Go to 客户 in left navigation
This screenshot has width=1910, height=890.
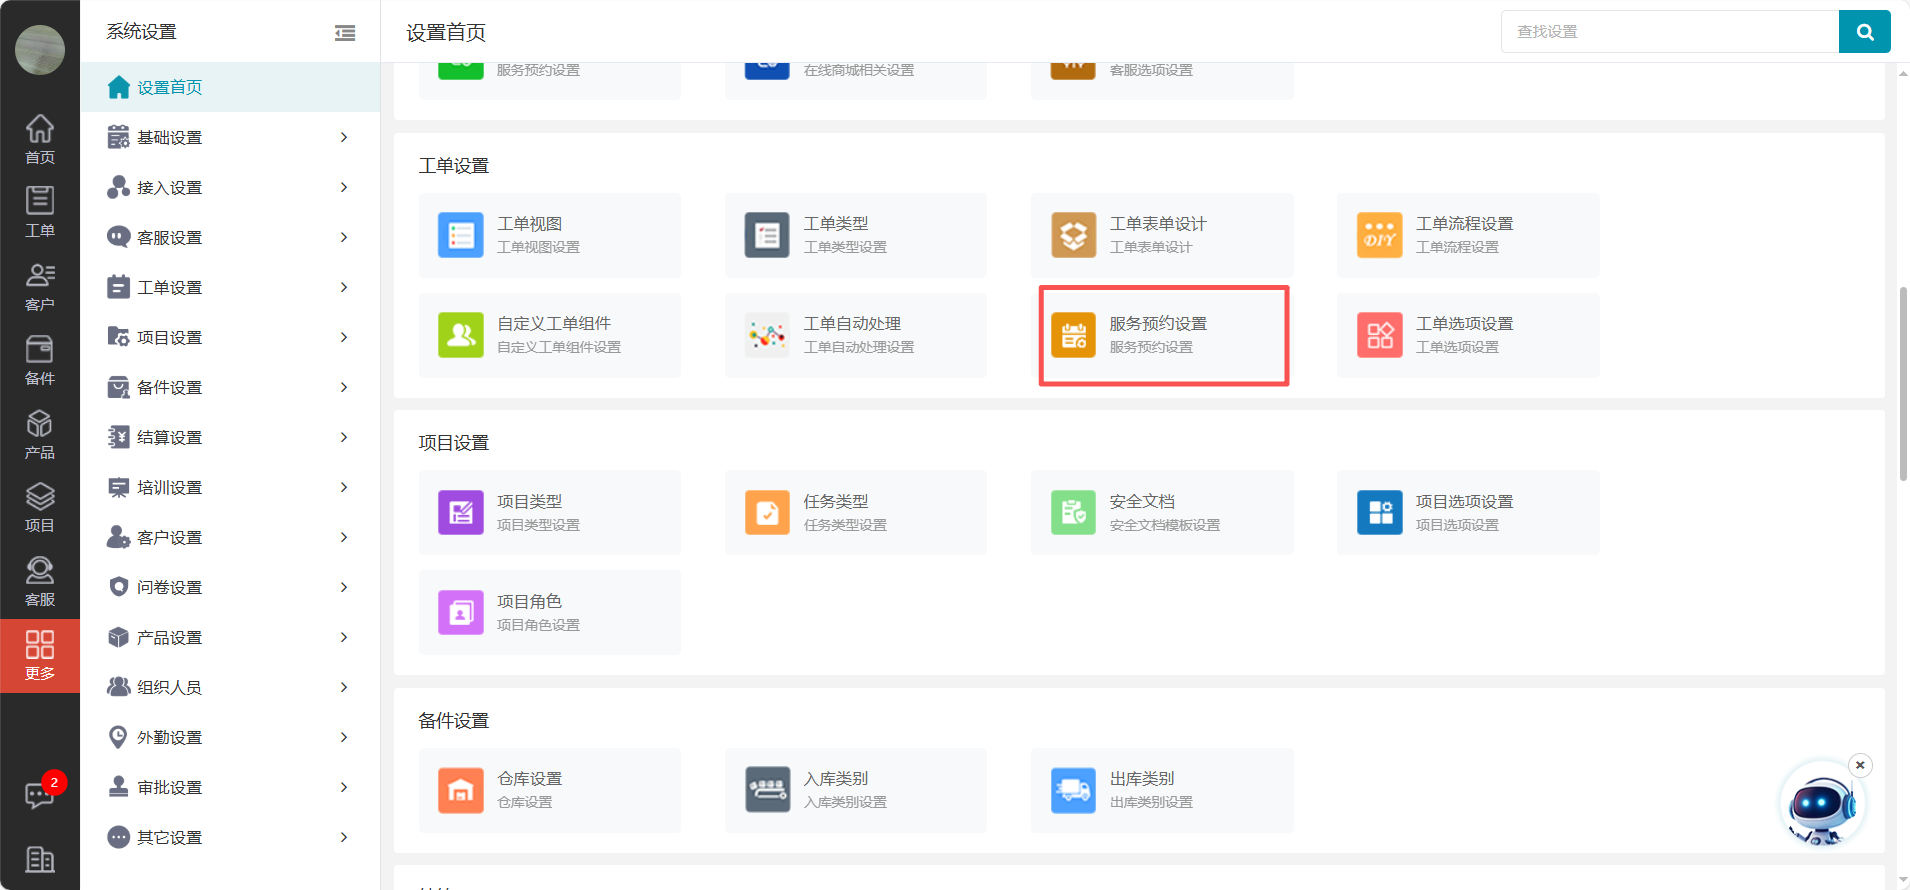tap(40, 287)
